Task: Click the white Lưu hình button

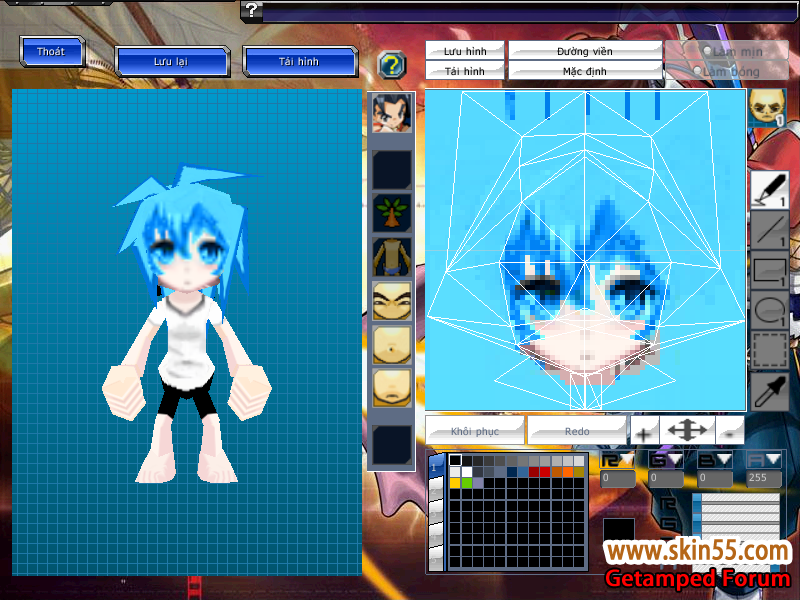Action: (465, 51)
